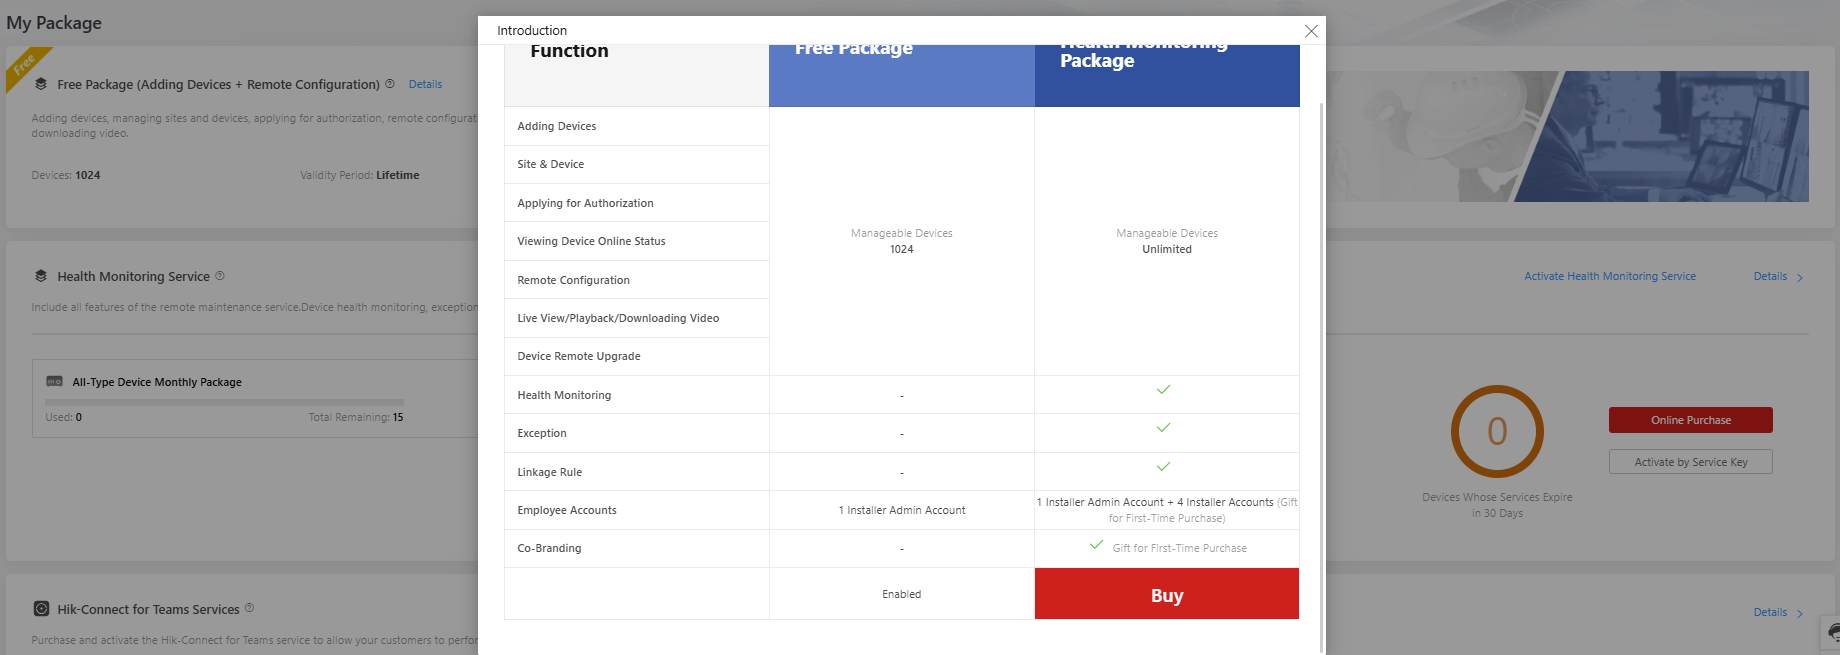1840x655 pixels.
Task: Click green checkmark in Linkage Rule row
Action: [1163, 467]
